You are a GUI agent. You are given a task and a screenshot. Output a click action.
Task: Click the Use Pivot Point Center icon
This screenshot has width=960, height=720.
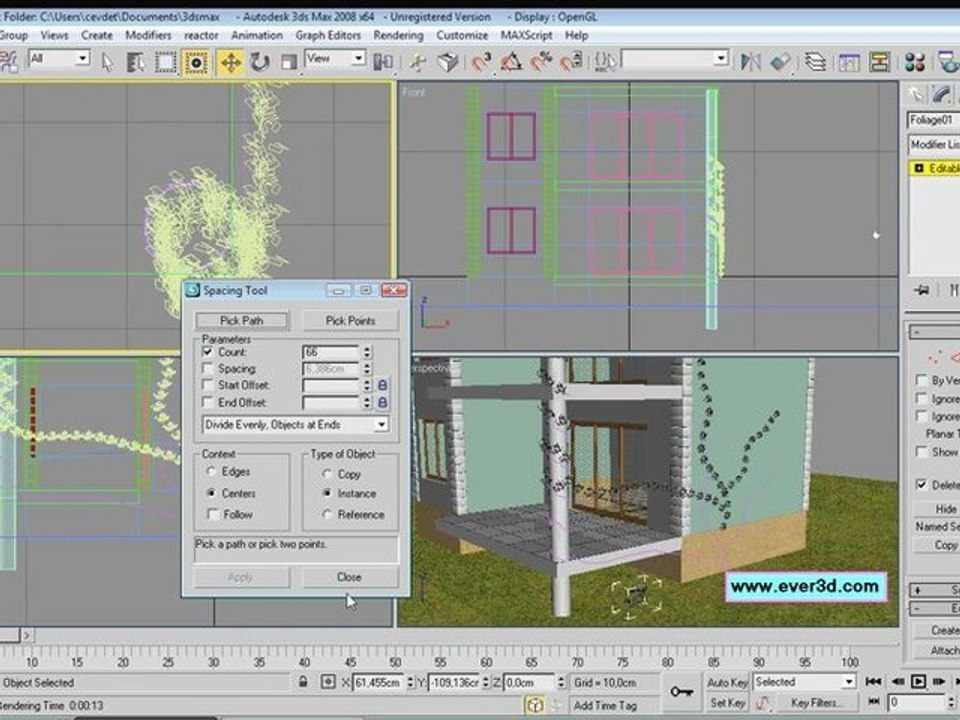[383, 62]
